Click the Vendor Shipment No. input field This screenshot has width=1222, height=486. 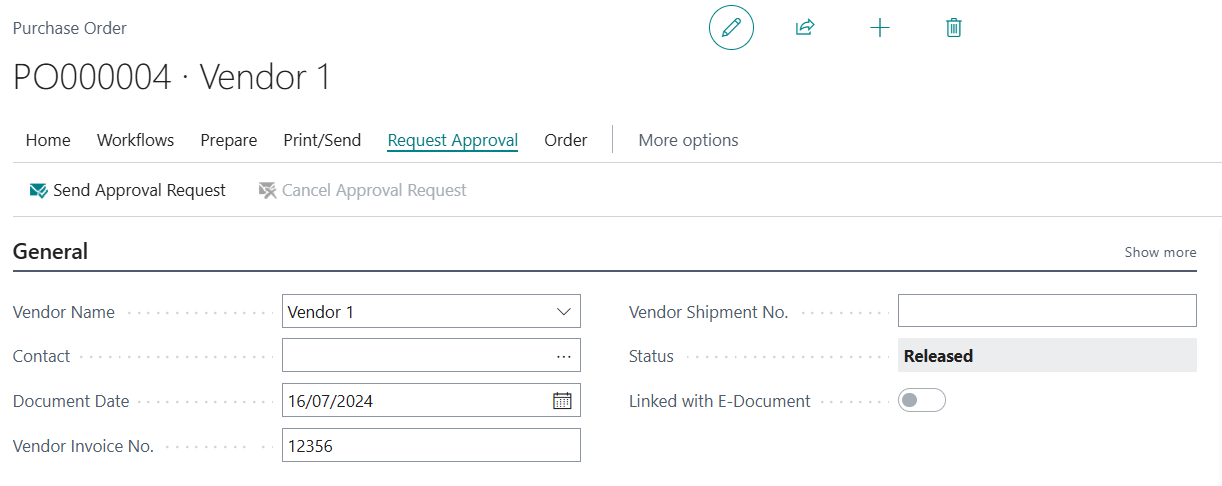click(x=1046, y=311)
